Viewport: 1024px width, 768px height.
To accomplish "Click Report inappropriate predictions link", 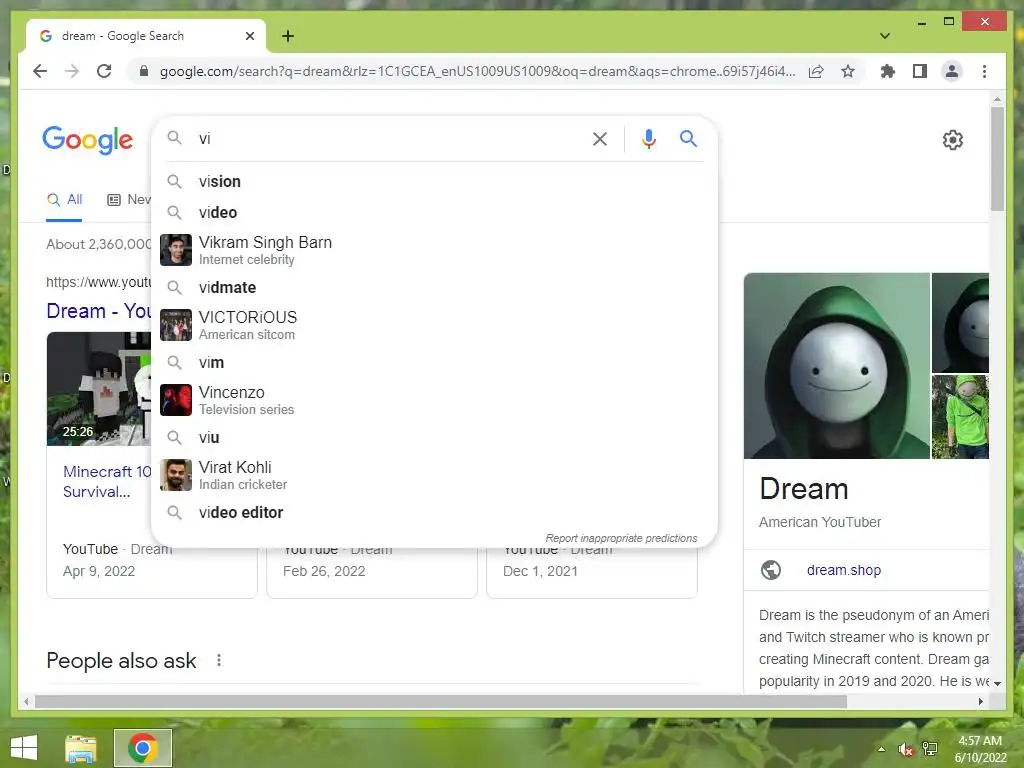I will (x=621, y=538).
